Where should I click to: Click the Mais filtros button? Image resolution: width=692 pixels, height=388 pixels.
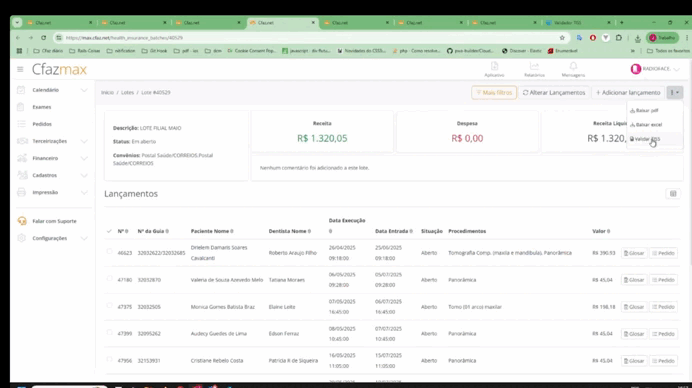coord(494,93)
